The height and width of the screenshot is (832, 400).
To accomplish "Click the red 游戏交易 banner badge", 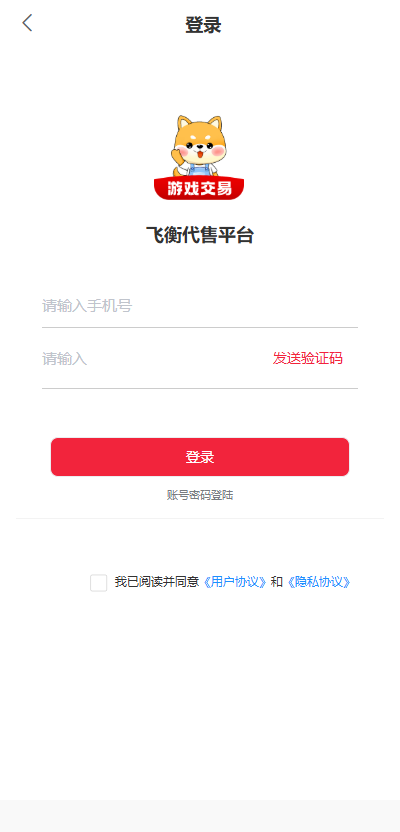I will tap(199, 188).
